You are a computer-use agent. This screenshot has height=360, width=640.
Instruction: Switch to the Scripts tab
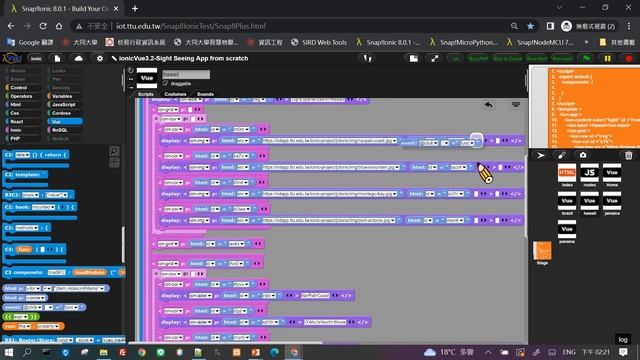pyautogui.click(x=146, y=94)
